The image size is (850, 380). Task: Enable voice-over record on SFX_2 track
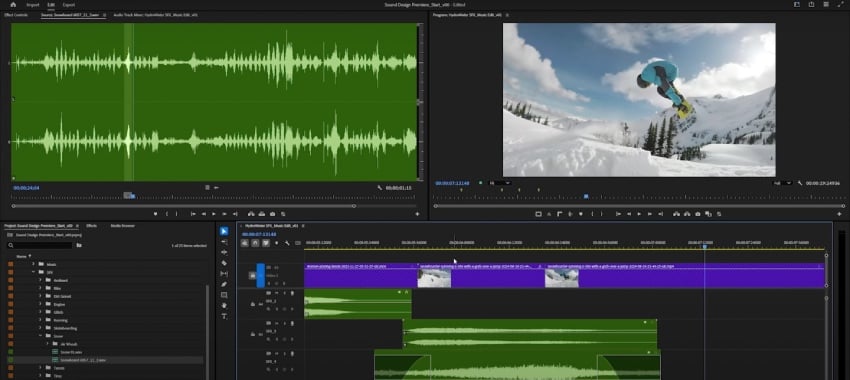click(292, 293)
